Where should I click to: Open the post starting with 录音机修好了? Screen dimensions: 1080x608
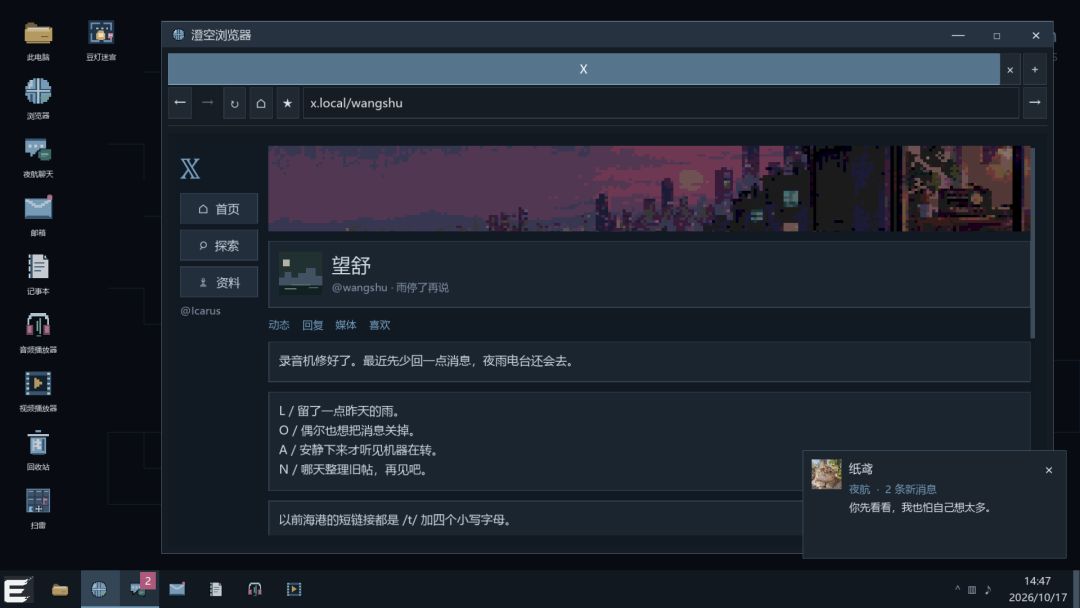click(649, 361)
